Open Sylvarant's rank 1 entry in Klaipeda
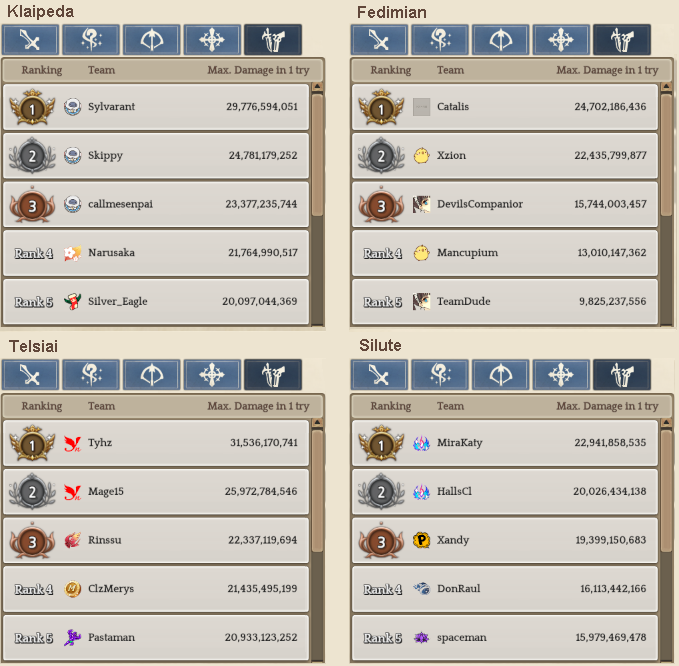The image size is (679, 666). point(156,107)
